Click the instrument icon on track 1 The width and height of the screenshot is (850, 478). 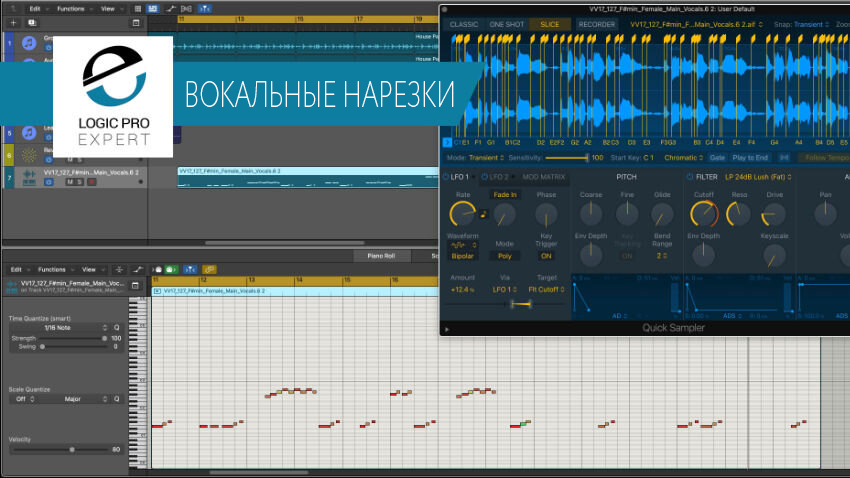pyautogui.click(x=29, y=43)
